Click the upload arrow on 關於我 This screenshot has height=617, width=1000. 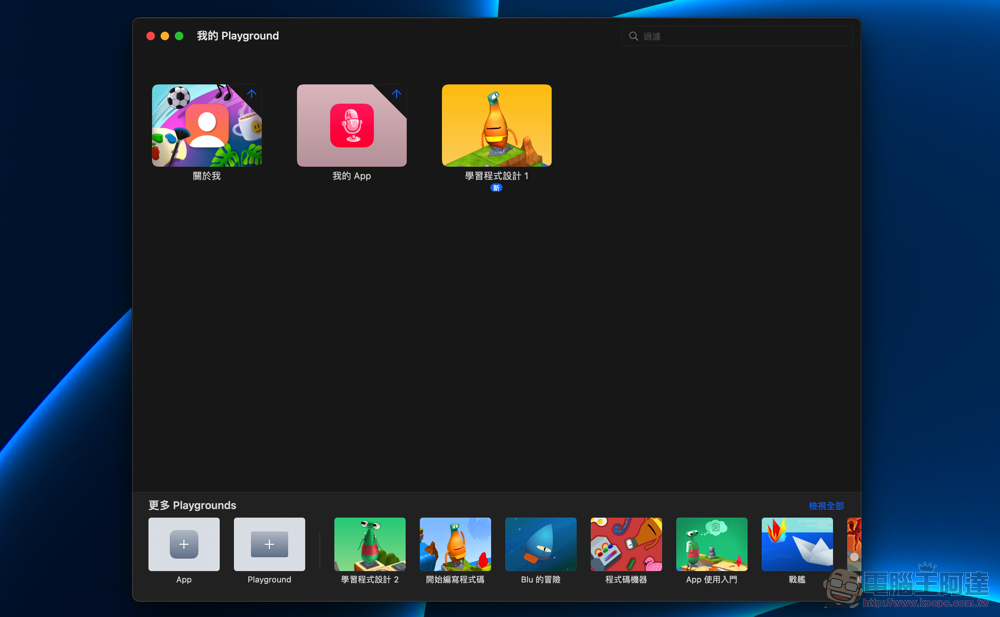click(x=252, y=94)
